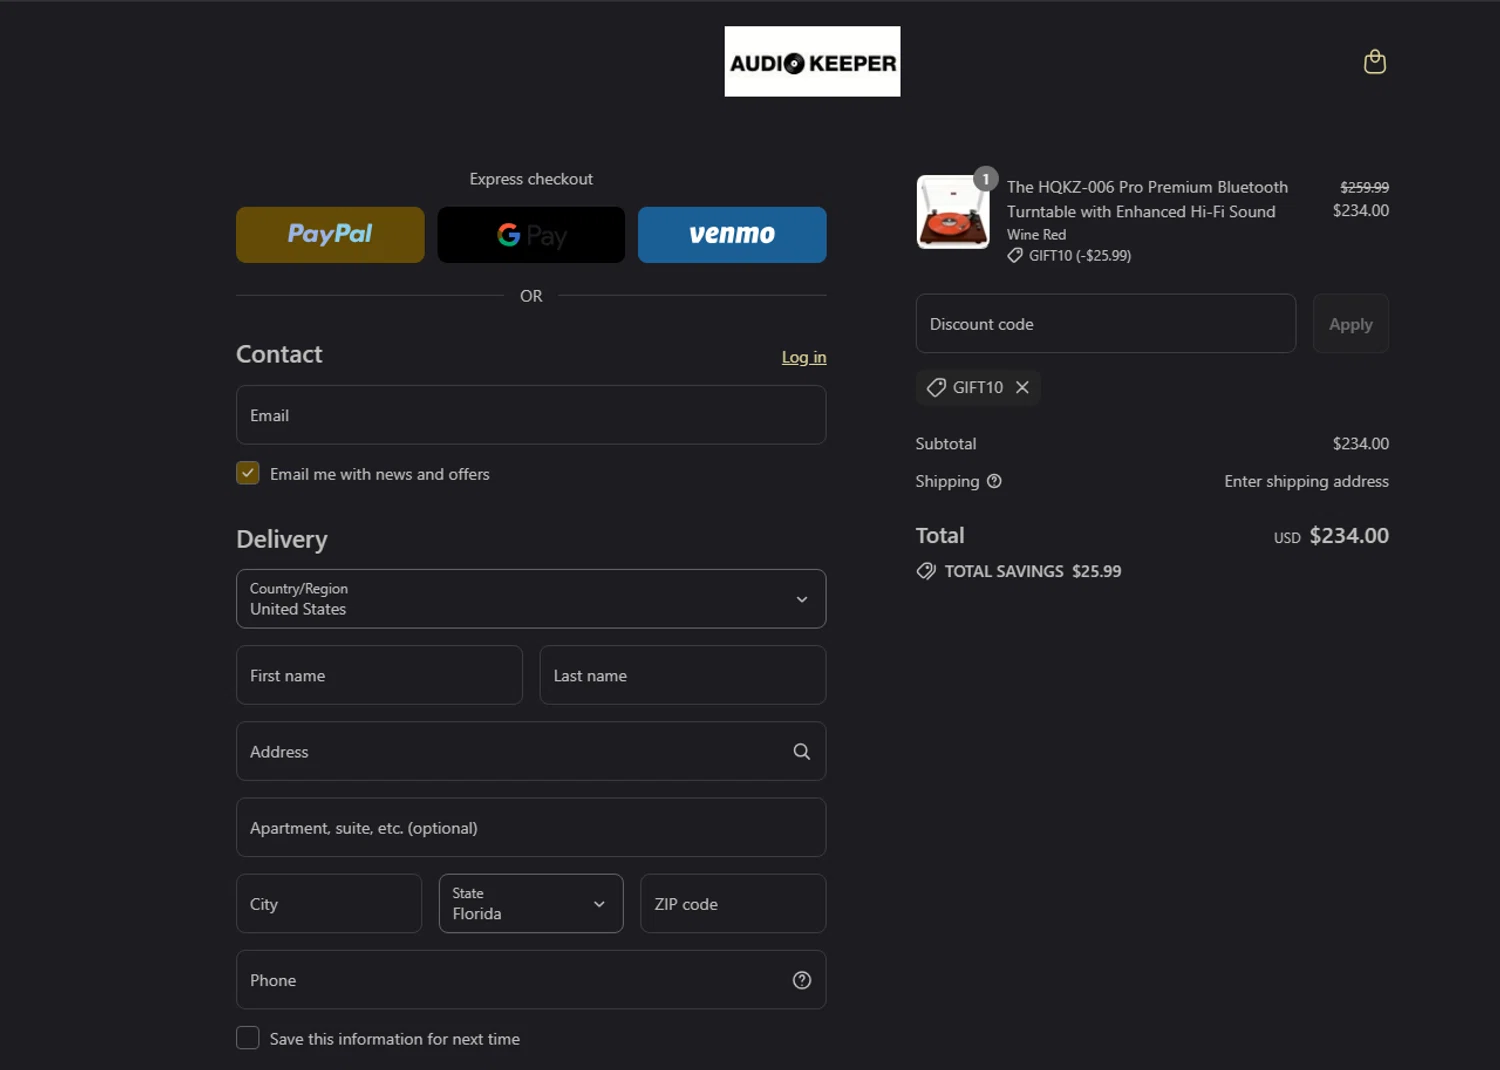Image resolution: width=1500 pixels, height=1070 pixels.
Task: Click the phone field help question icon
Action: coord(802,980)
